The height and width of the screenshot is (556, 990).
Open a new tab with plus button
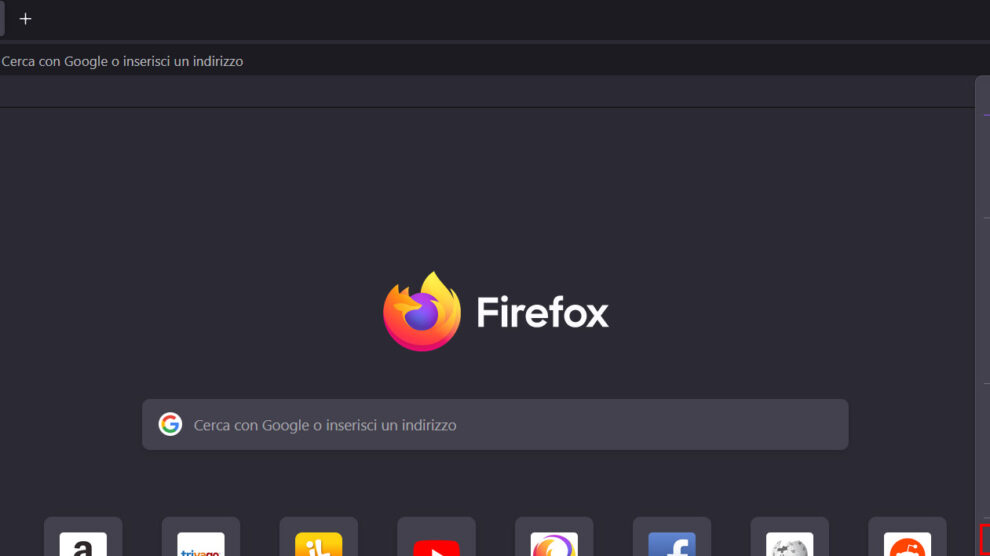[x=25, y=19]
